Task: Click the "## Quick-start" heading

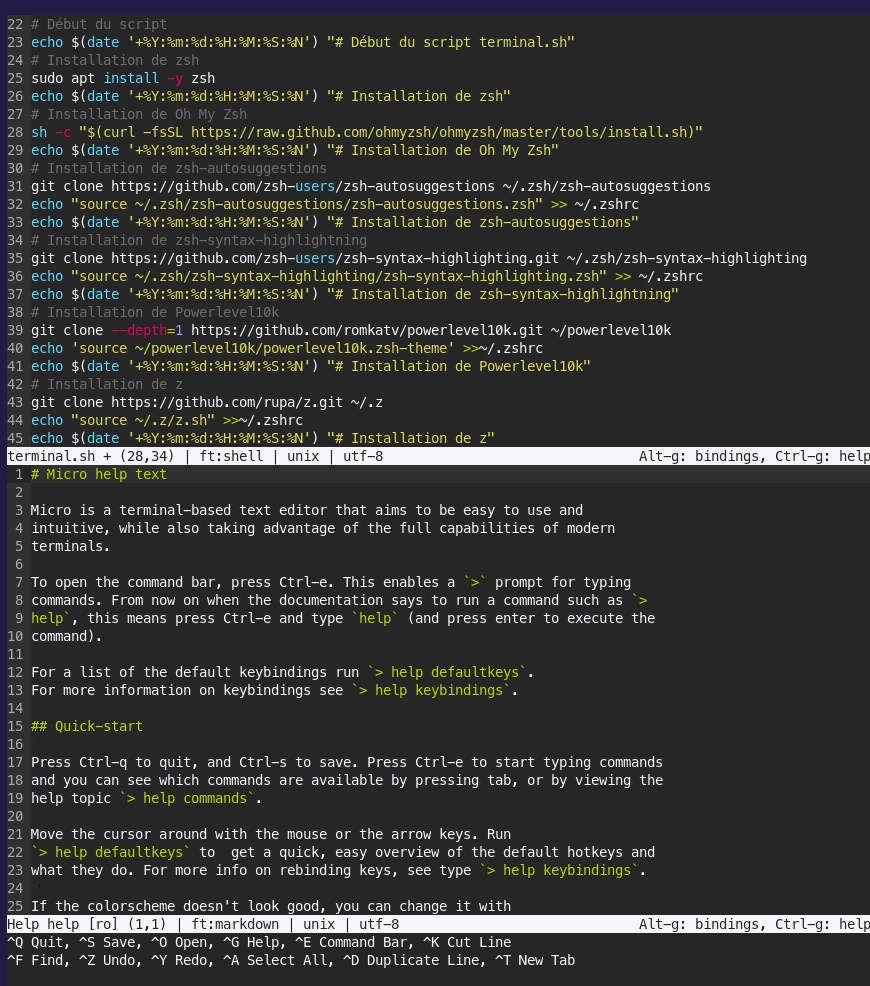Action: pyautogui.click(x=87, y=726)
